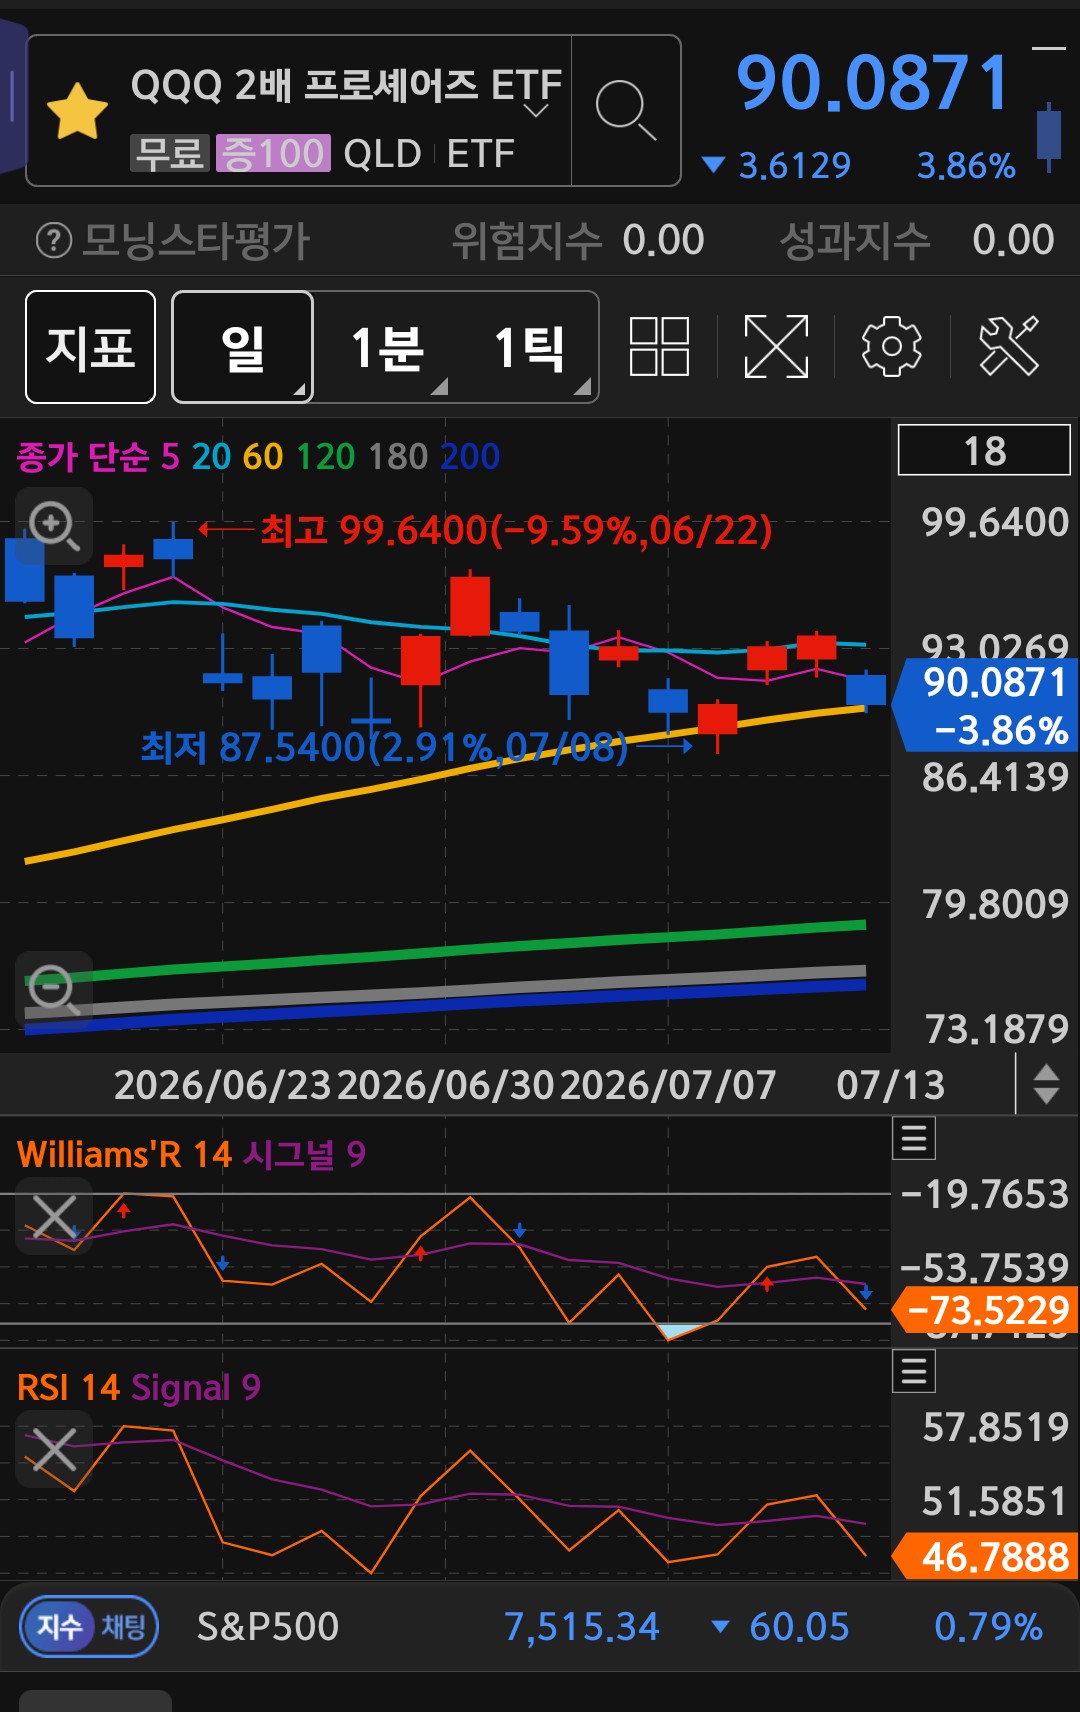The width and height of the screenshot is (1080, 1712).
Task: Expand the QQQ 2배 프로셰어즈 ETF name dropdown
Action: [x=537, y=110]
